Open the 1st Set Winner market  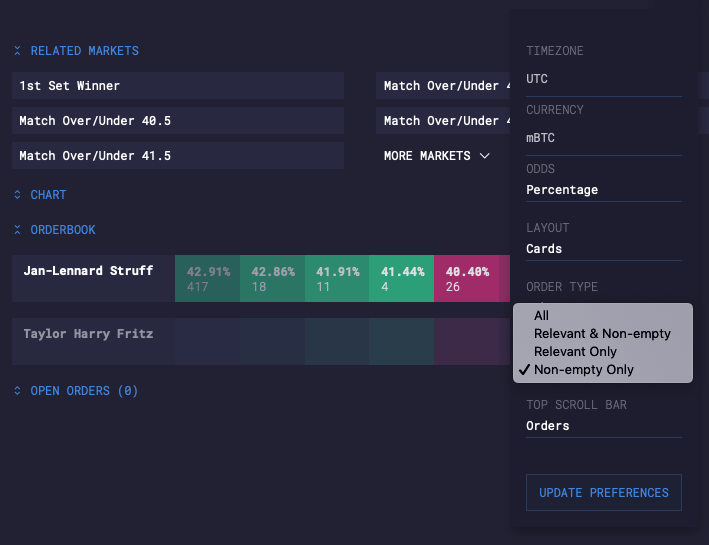(x=178, y=86)
